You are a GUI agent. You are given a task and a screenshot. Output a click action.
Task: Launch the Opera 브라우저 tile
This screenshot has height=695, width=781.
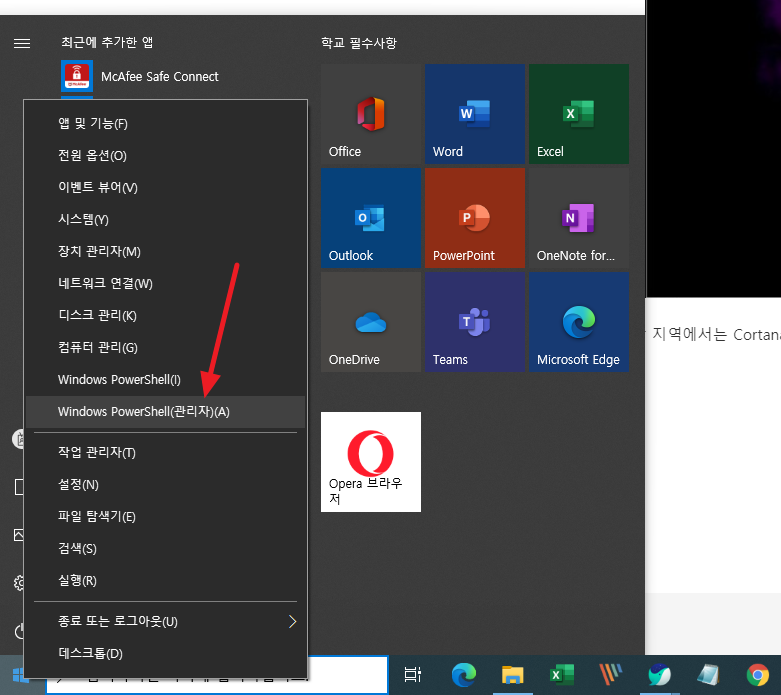(371, 461)
